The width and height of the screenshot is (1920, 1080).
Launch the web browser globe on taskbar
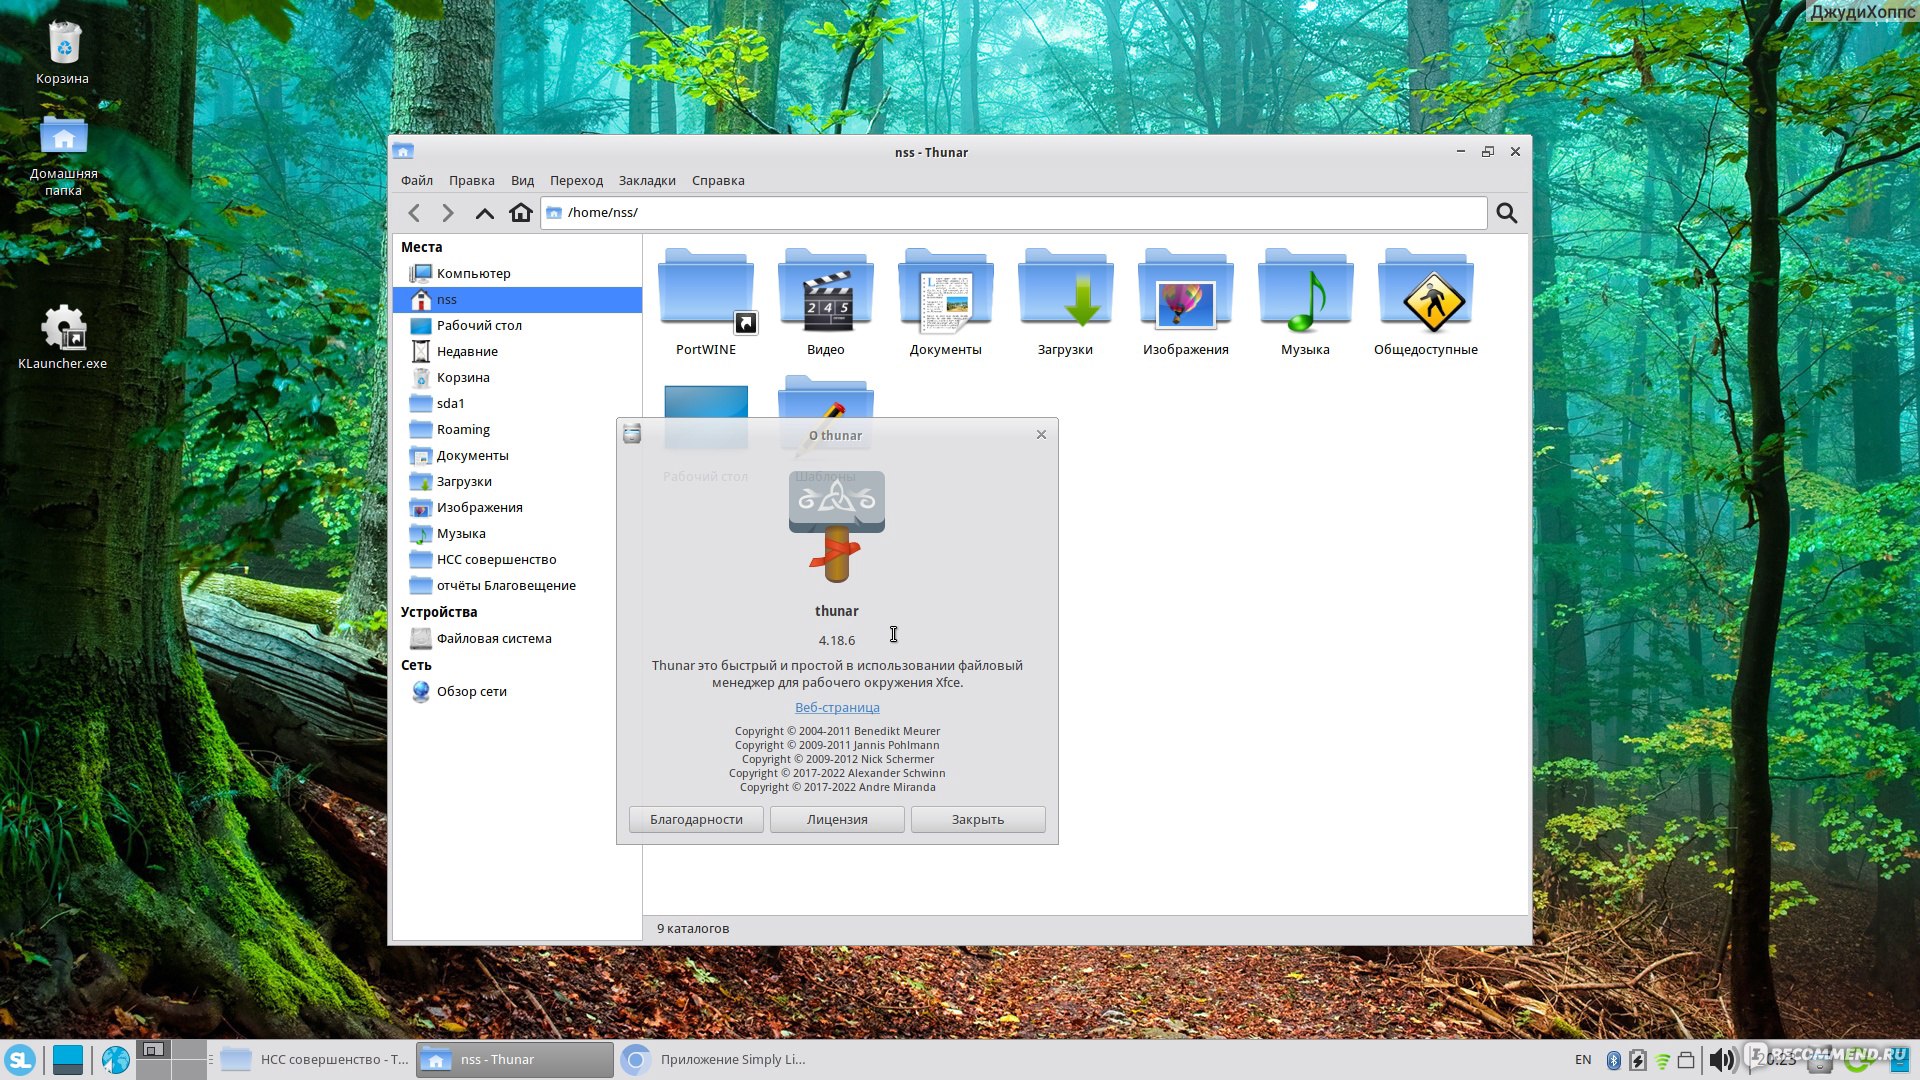tap(116, 1060)
